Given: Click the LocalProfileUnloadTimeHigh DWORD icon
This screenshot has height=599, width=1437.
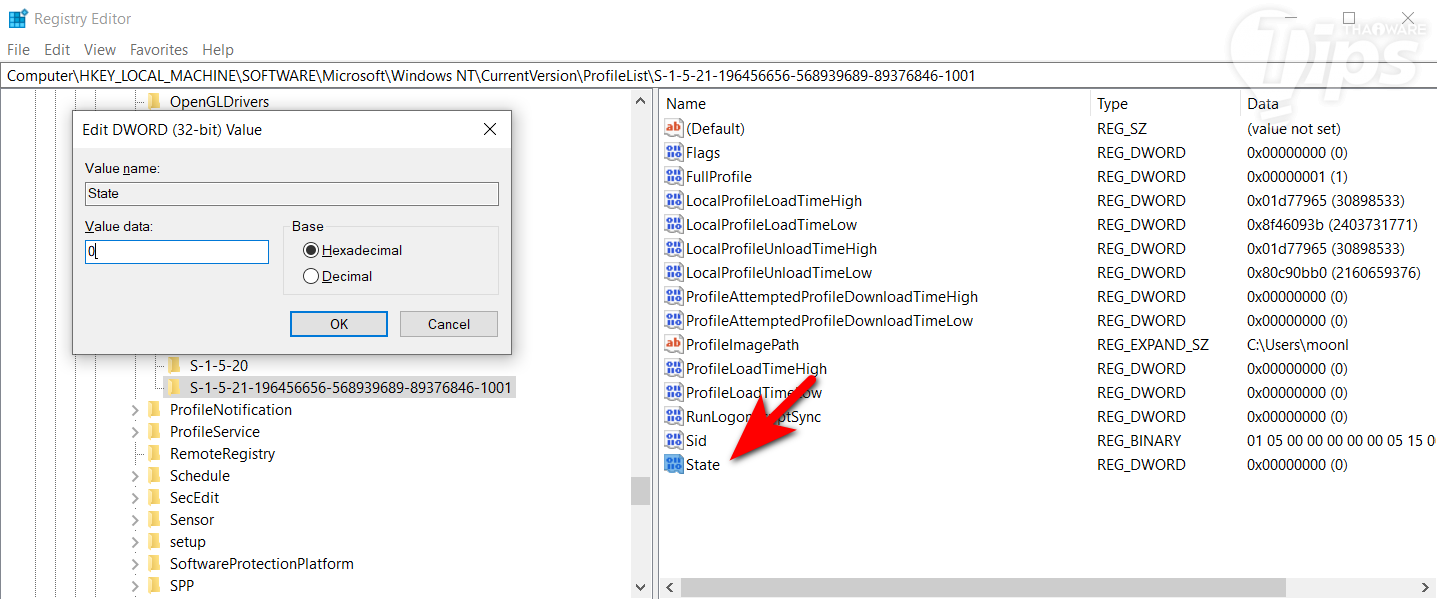Looking at the screenshot, I should tap(674, 248).
